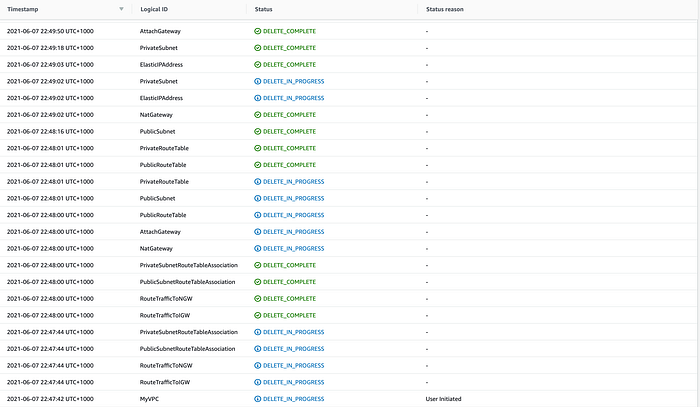
Task: Select PrivateSubnetRouteTableAssociation DELETE_COMPLETE row name
Action: click(x=189, y=265)
